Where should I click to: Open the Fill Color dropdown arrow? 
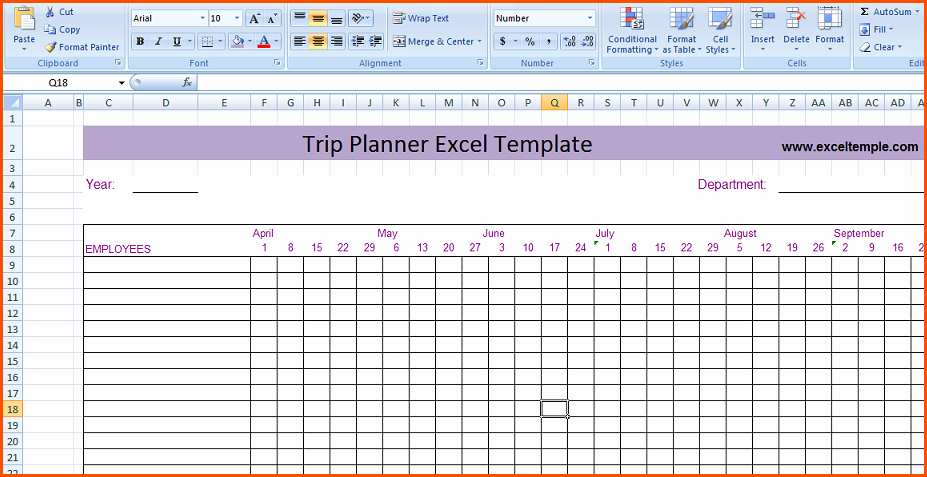(251, 41)
